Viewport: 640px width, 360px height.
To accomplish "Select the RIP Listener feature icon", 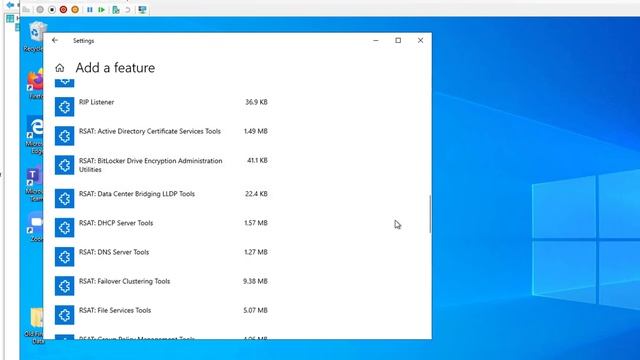I will point(64,107).
